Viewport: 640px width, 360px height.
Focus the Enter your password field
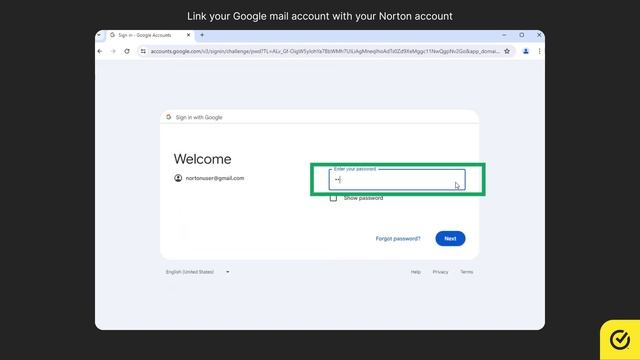tap(397, 180)
